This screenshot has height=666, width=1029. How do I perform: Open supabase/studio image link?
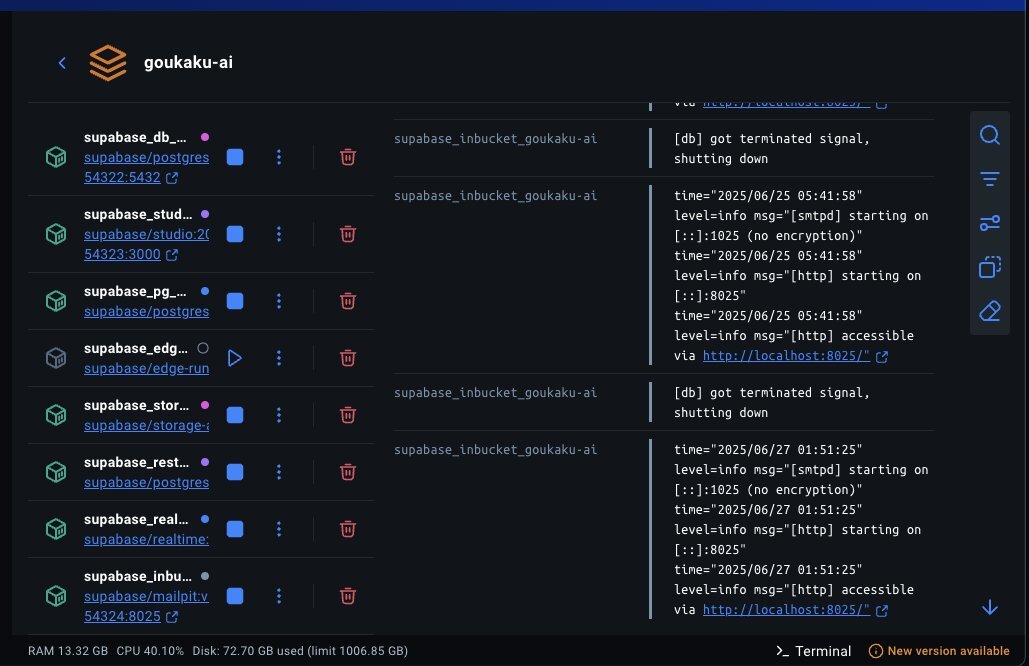tap(146, 234)
